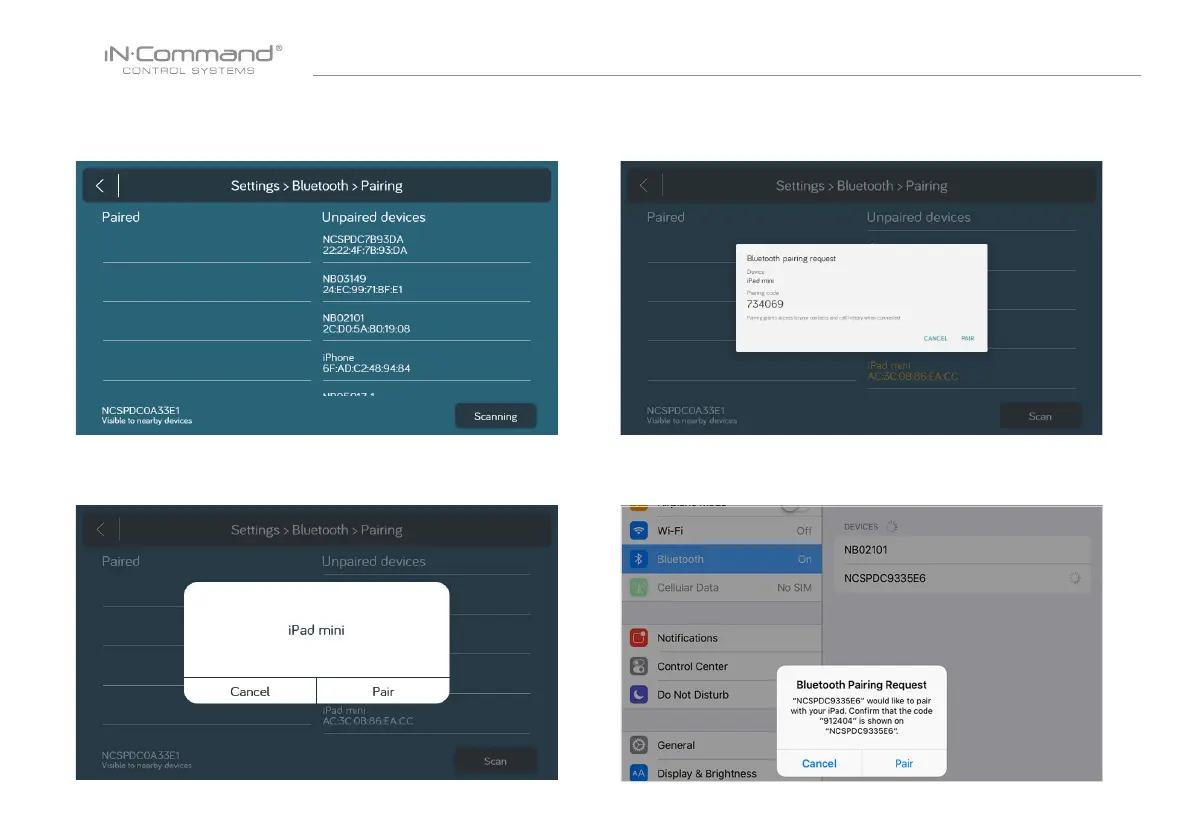The width and height of the screenshot is (1191, 839).
Task: Select unpaired device NB03149
Action: tap(426, 284)
